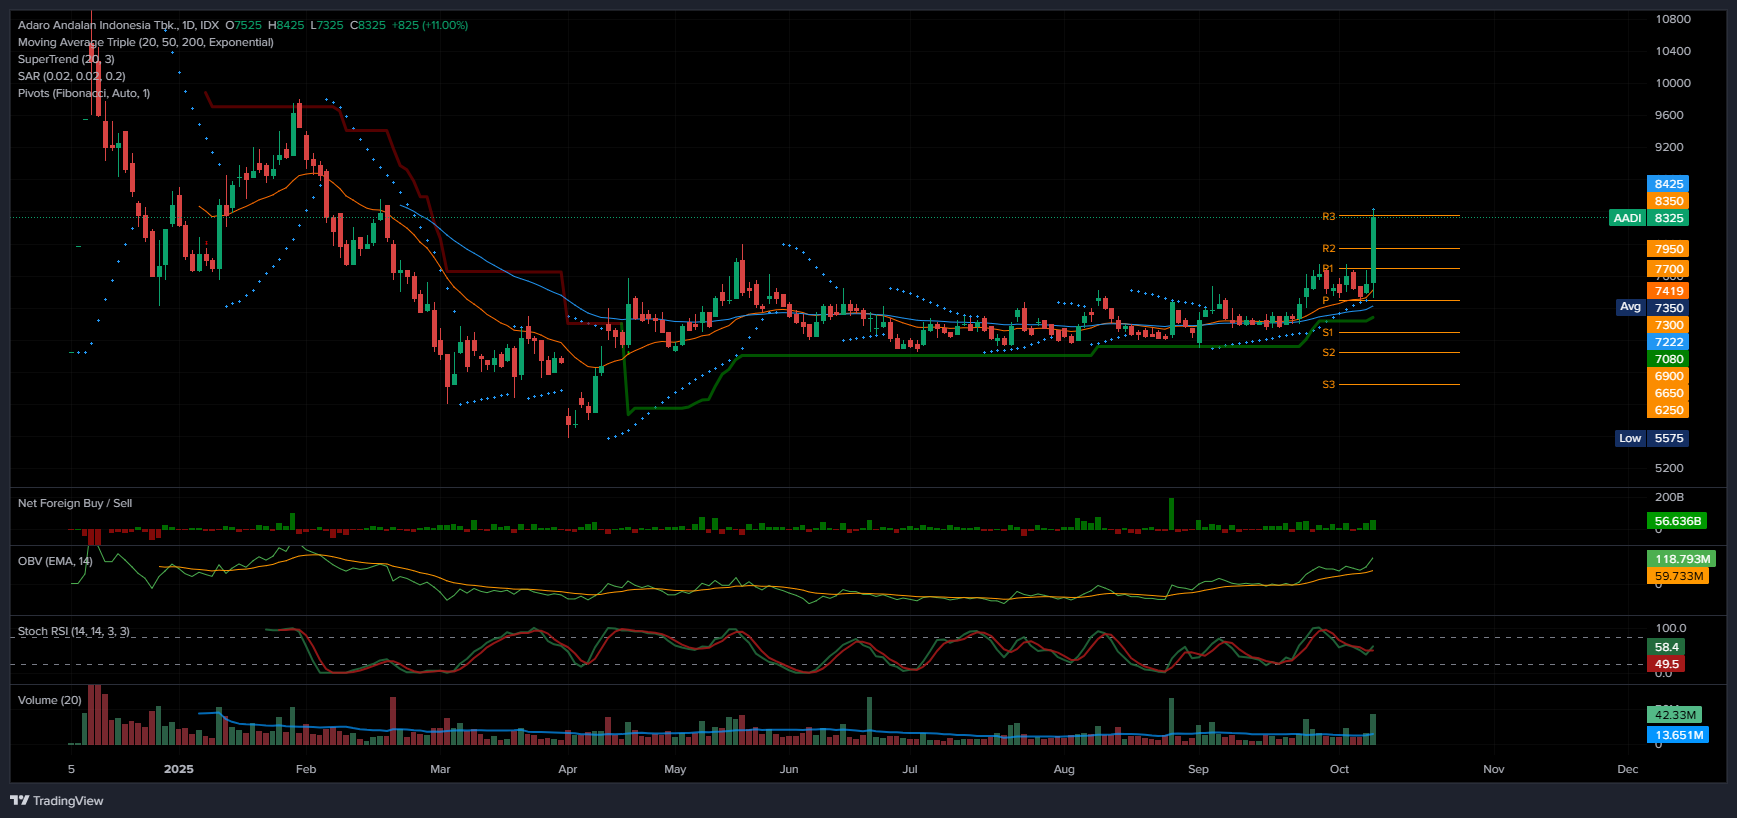Click the blue 8425 price axis label

coord(1667,184)
